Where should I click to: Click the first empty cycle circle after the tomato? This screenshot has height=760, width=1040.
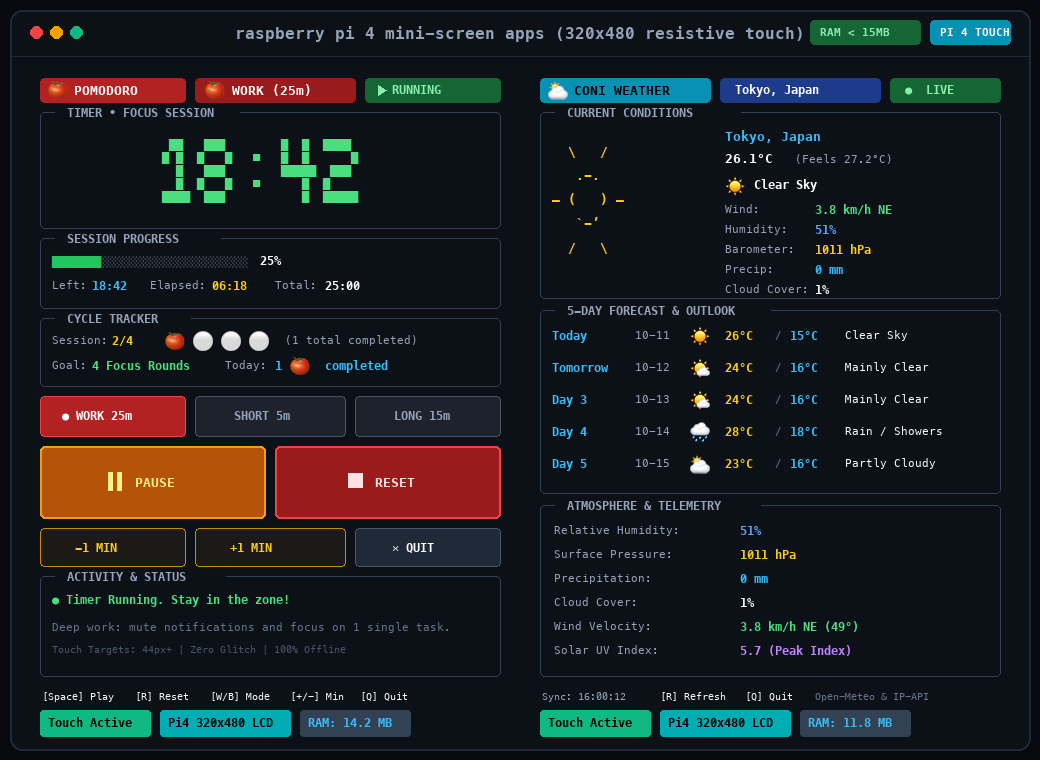(203, 341)
